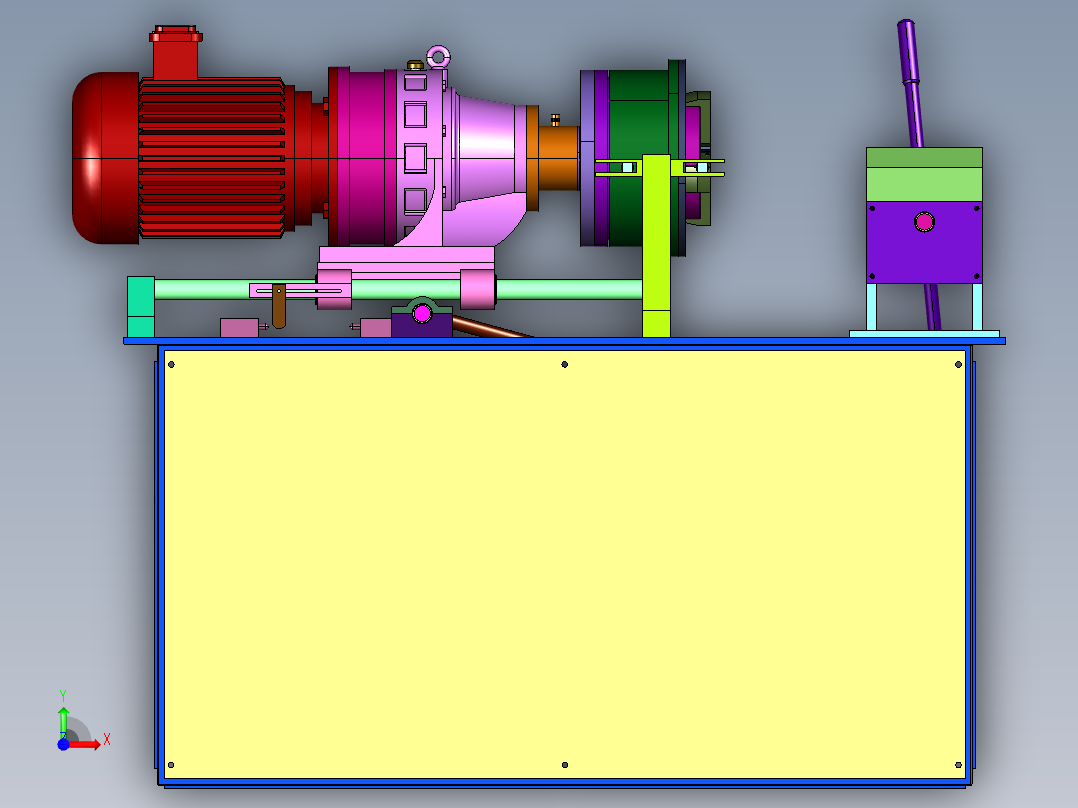
Task: Select the brass plug on top of gearbox
Action: (x=415, y=65)
